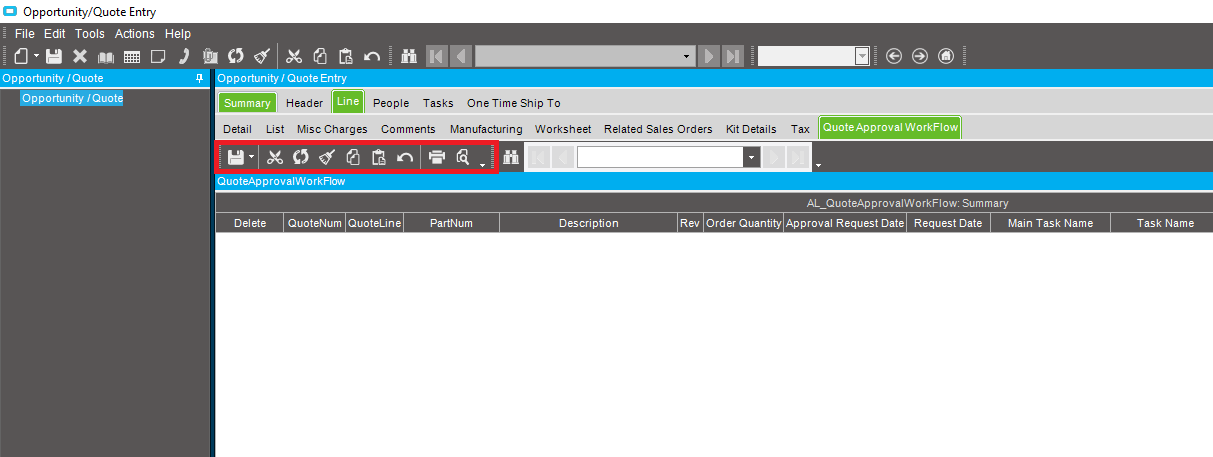Click the Home circle icon
This screenshot has width=1213, height=457.
coord(946,56)
